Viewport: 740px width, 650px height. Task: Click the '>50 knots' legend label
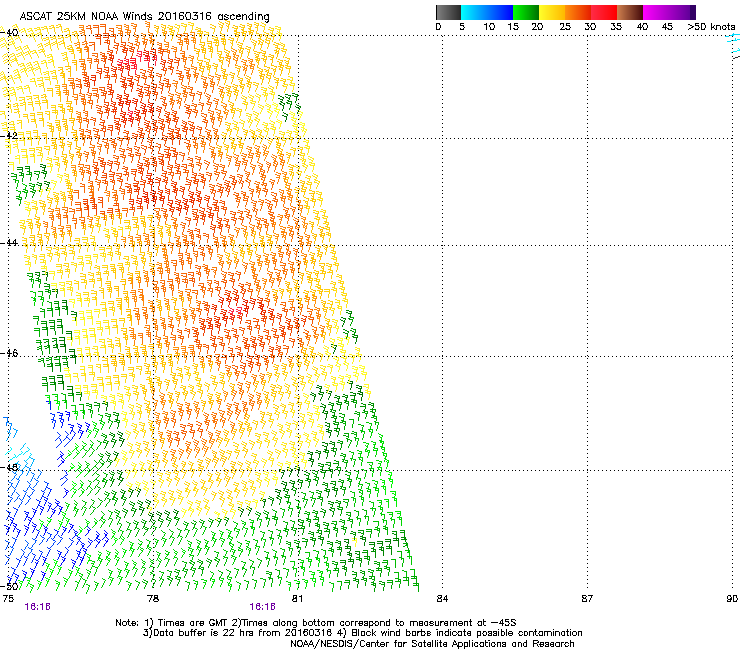point(711,27)
